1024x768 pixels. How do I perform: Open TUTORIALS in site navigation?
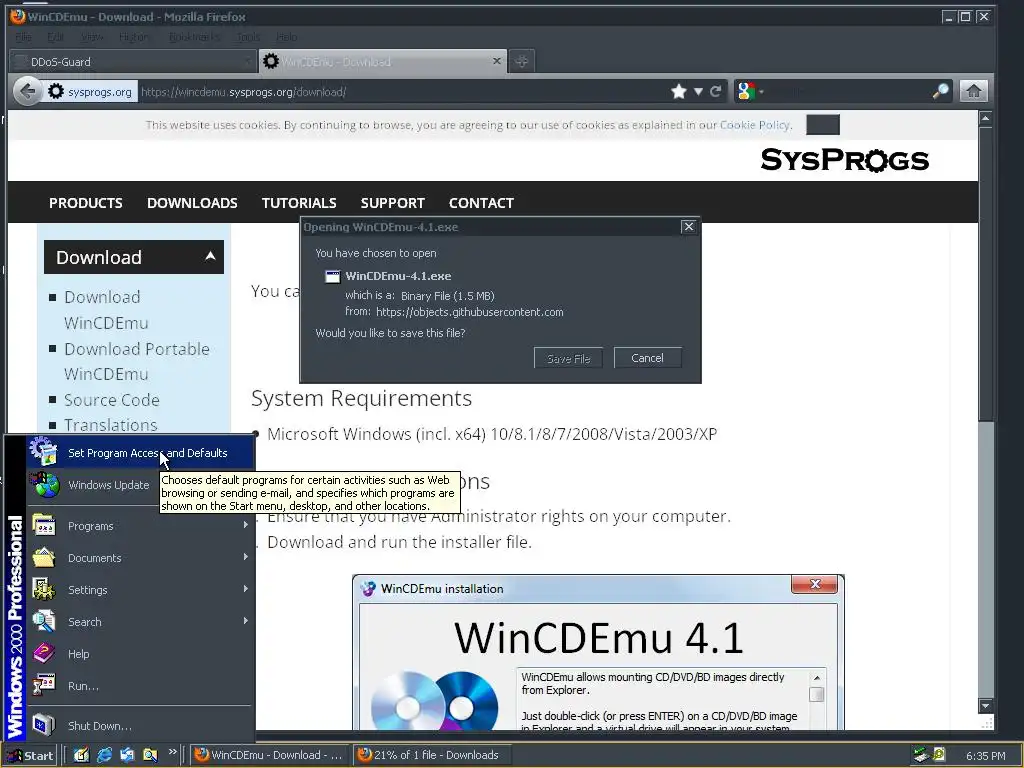pos(299,203)
